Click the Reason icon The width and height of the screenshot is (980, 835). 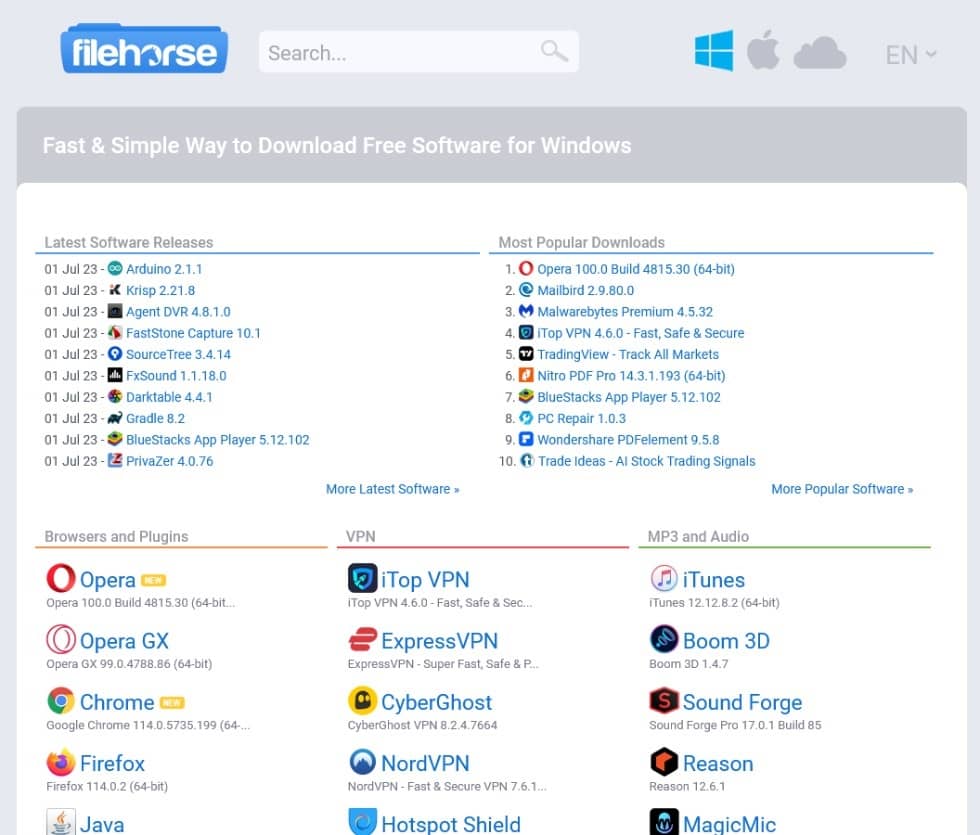[664, 762]
